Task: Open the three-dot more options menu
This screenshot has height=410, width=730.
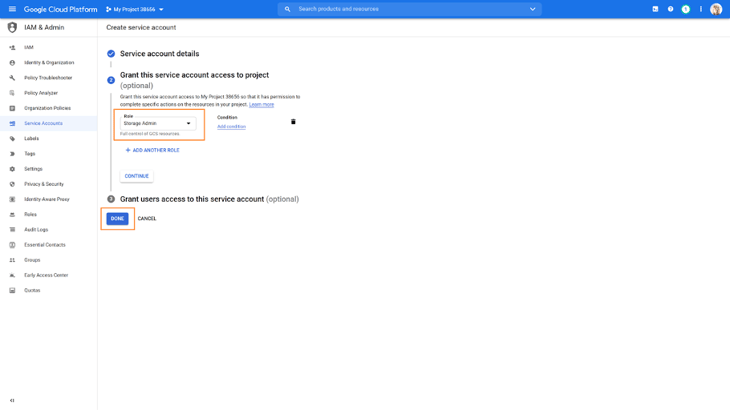Action: click(701, 9)
